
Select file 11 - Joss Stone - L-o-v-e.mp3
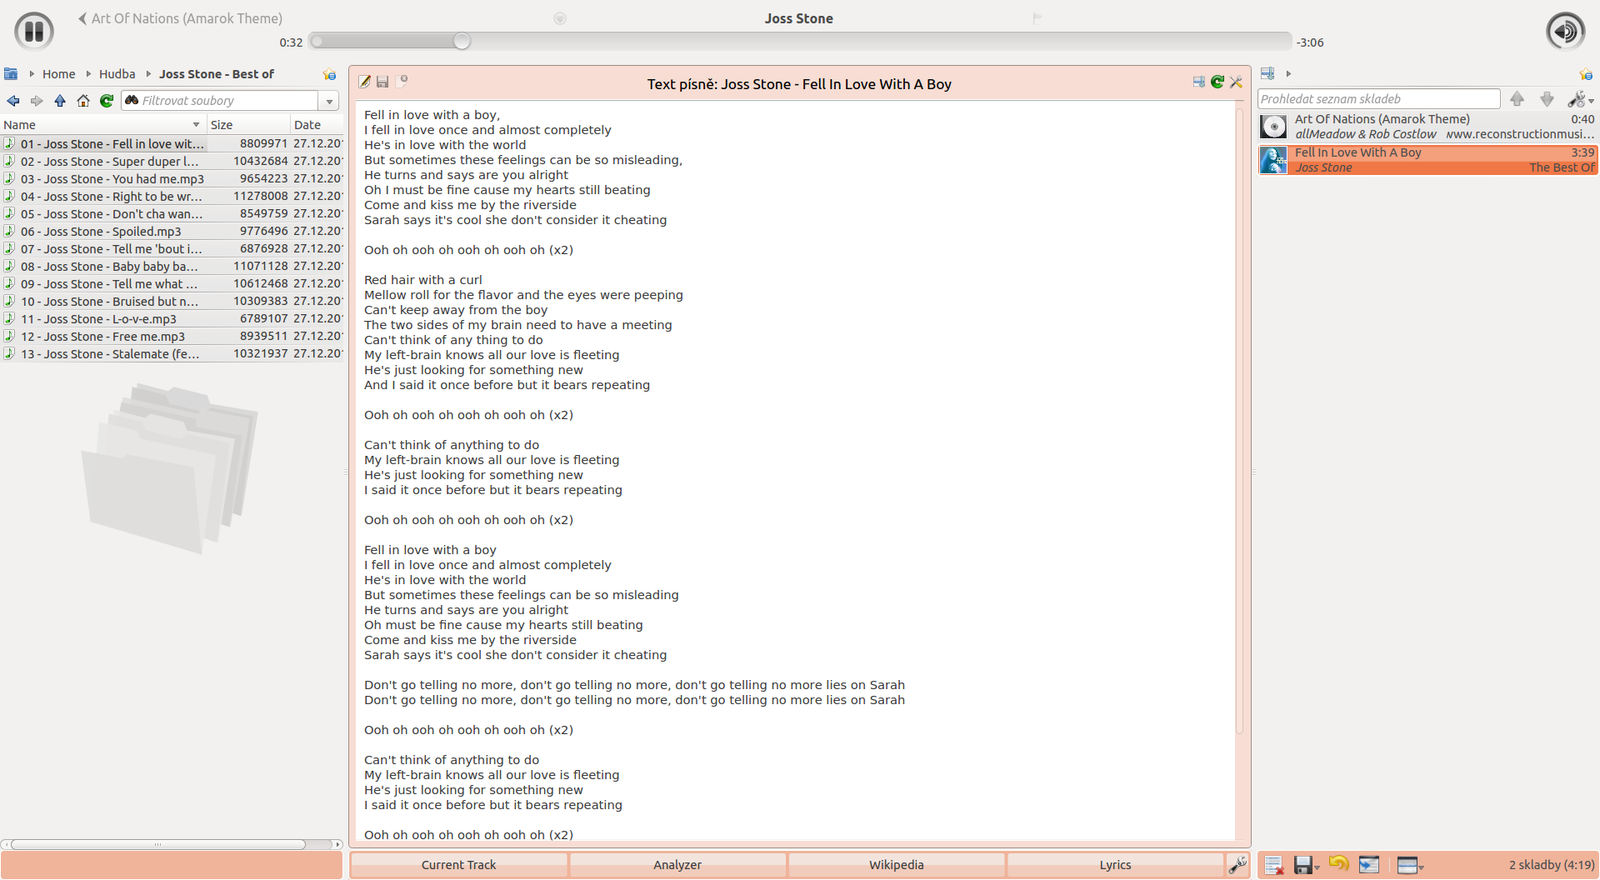pyautogui.click(x=172, y=319)
